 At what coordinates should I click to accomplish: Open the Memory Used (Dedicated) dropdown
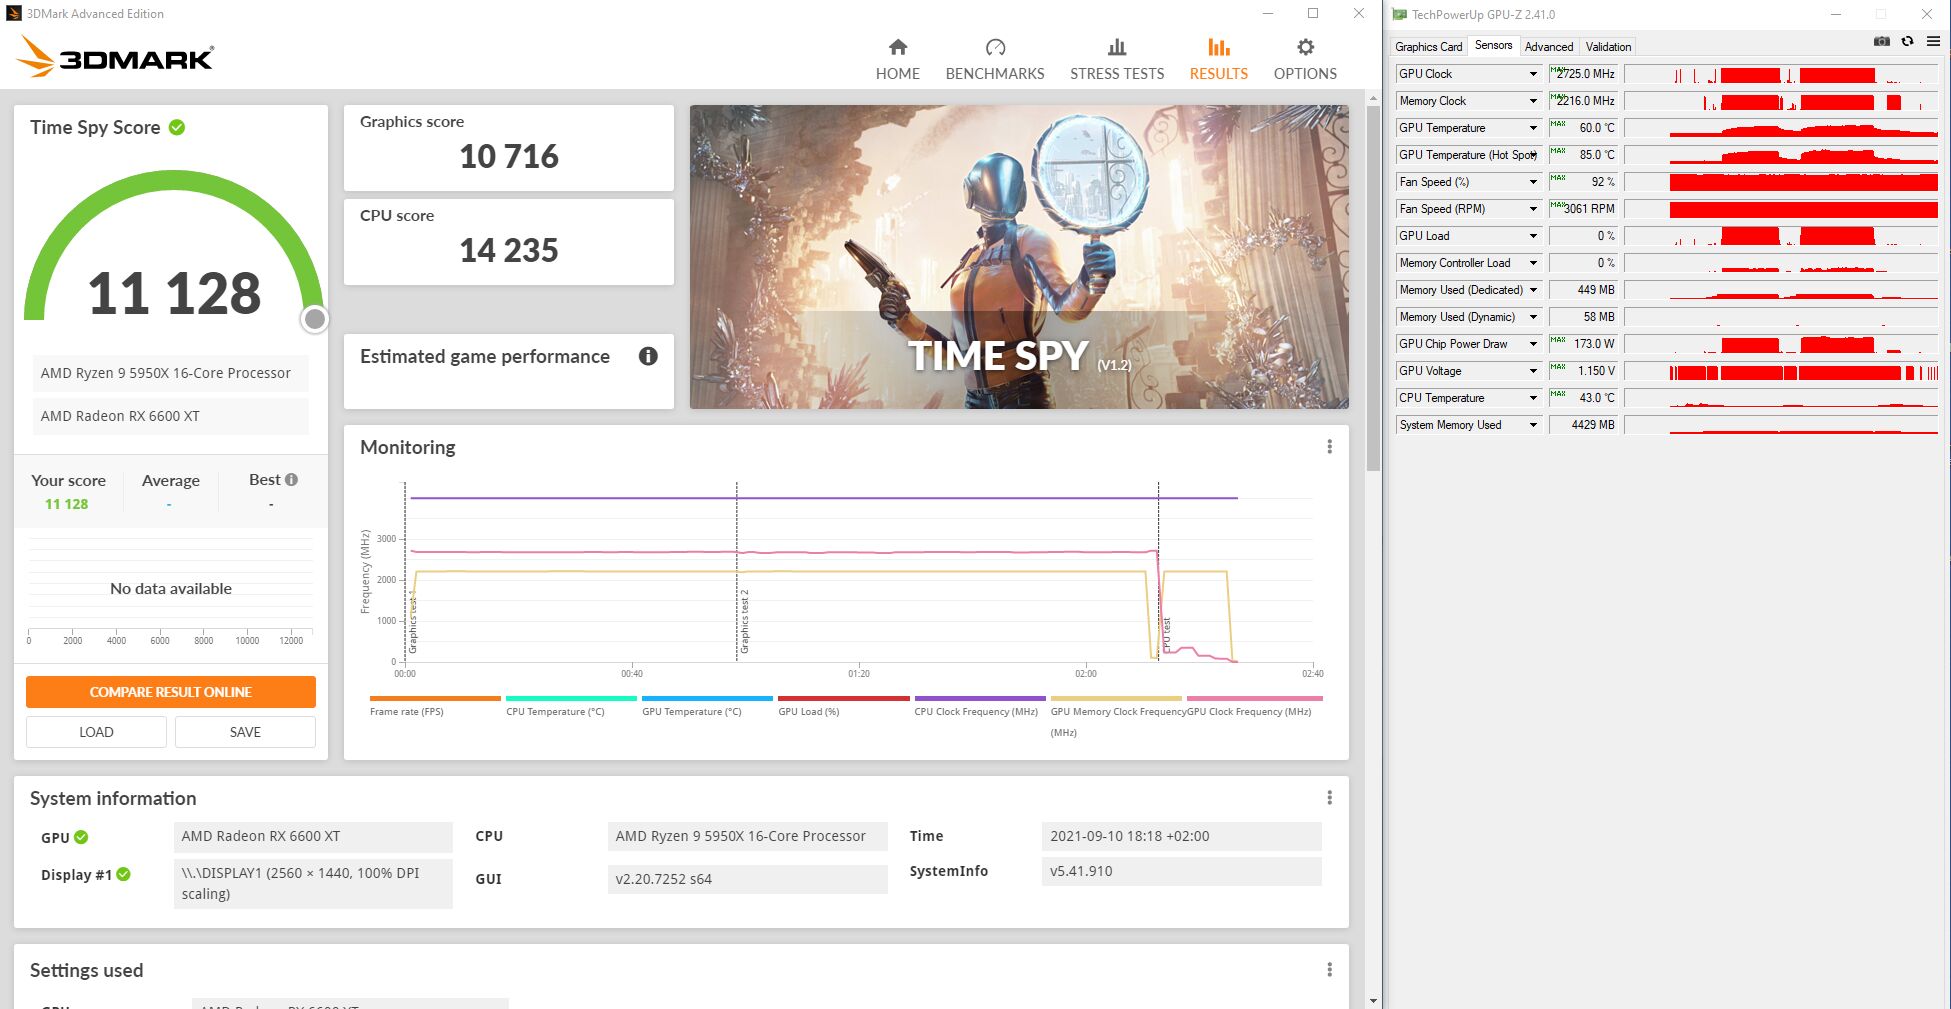pos(1532,290)
